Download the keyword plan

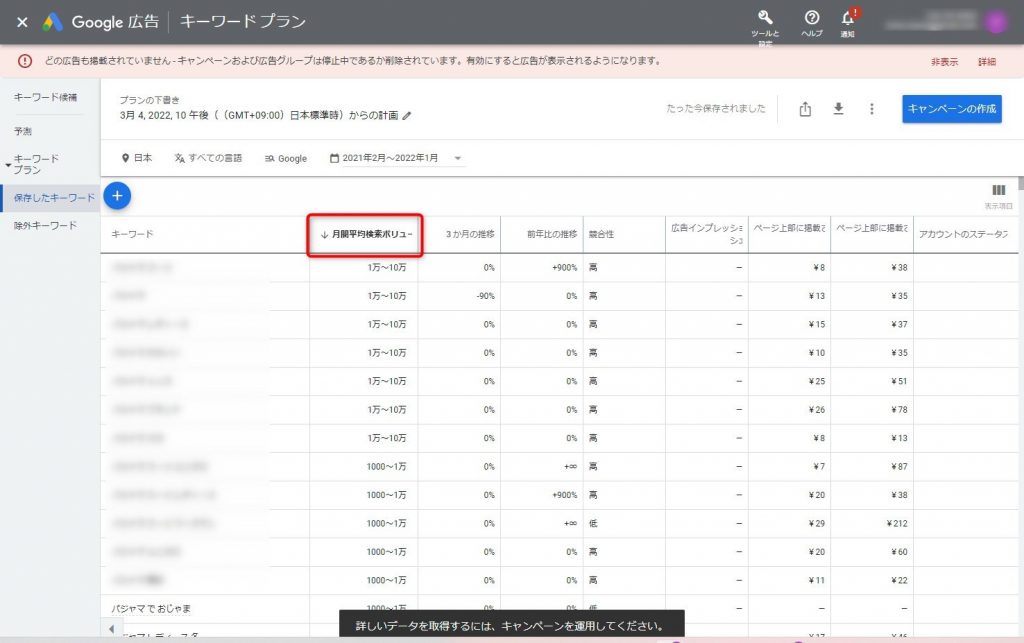pos(839,109)
